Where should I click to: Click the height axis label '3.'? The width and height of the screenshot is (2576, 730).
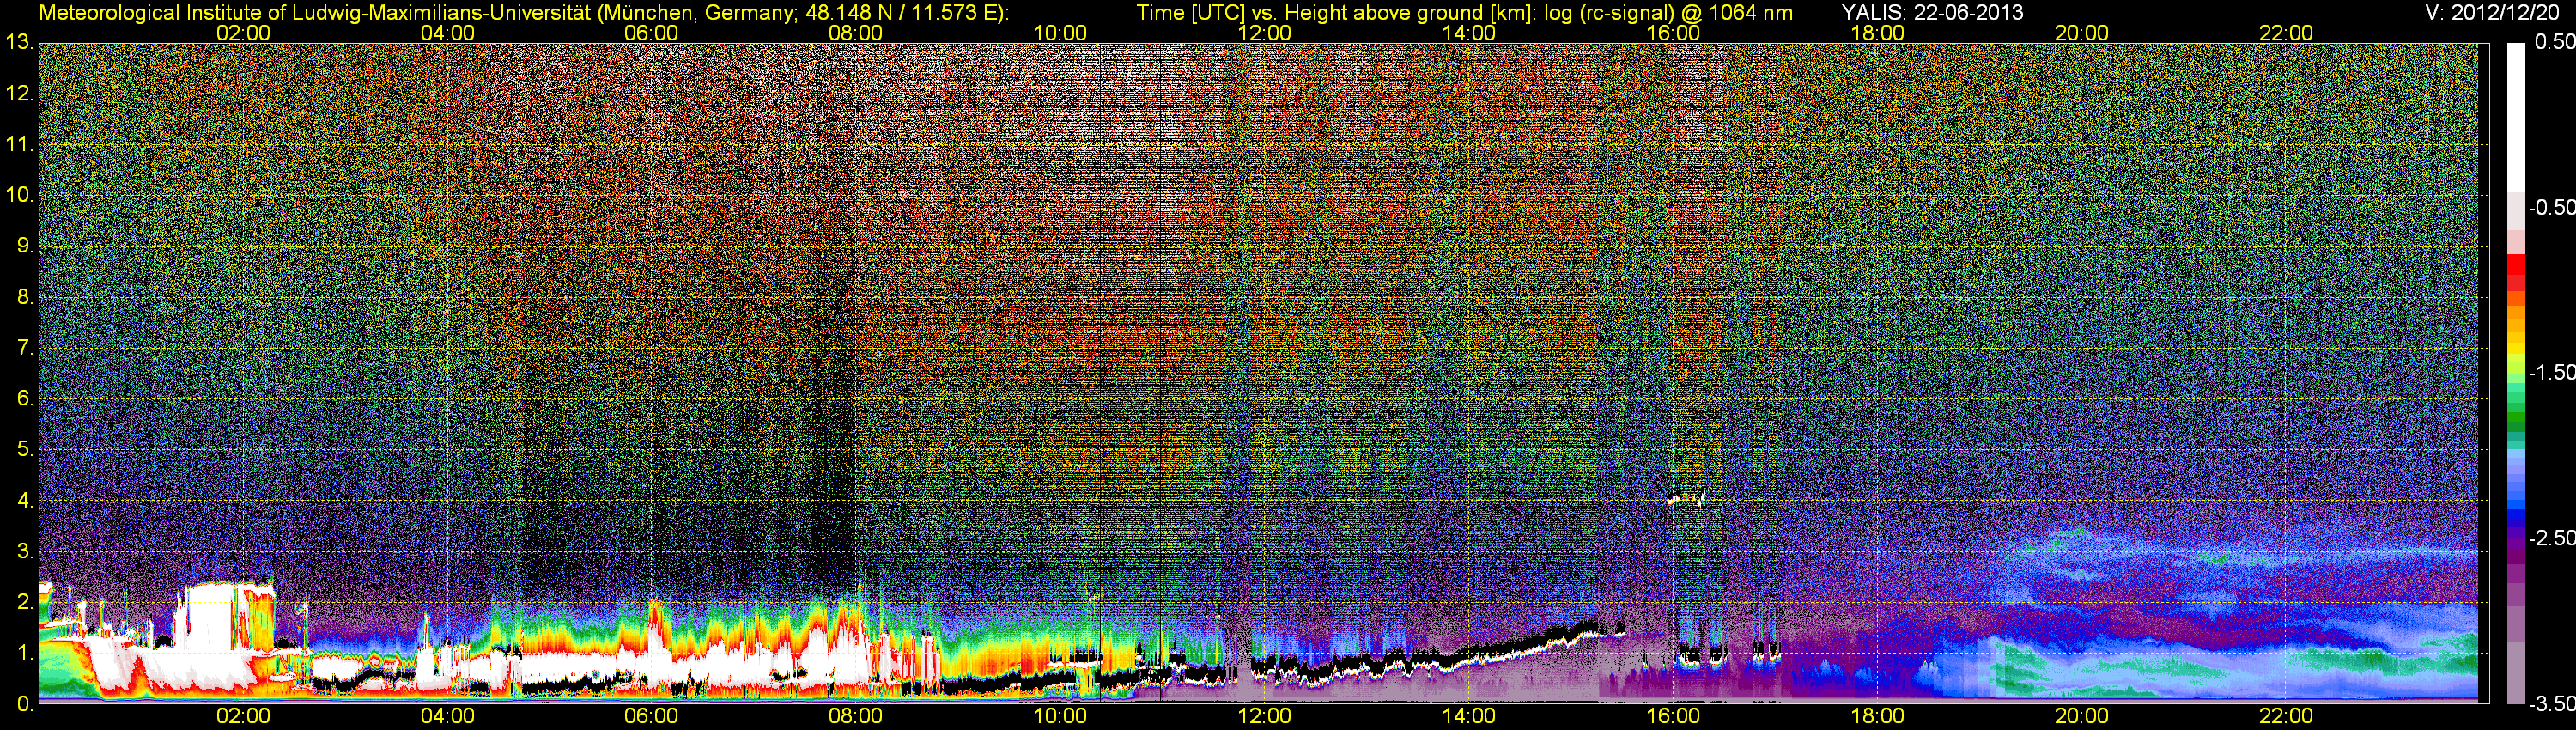(25, 551)
